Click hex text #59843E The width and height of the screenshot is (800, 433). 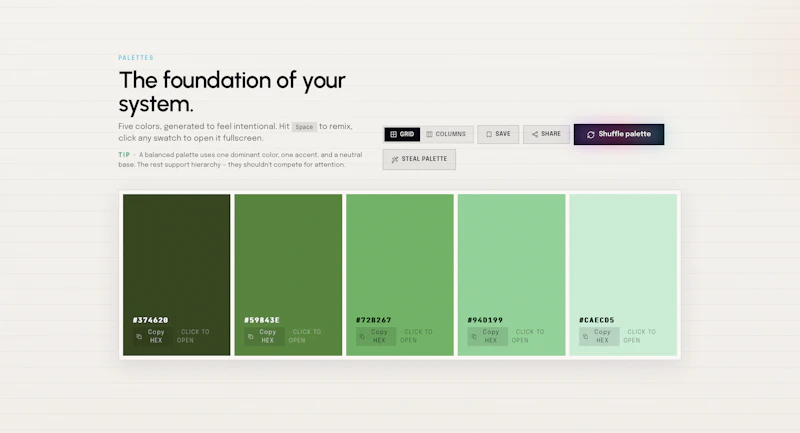coord(262,320)
